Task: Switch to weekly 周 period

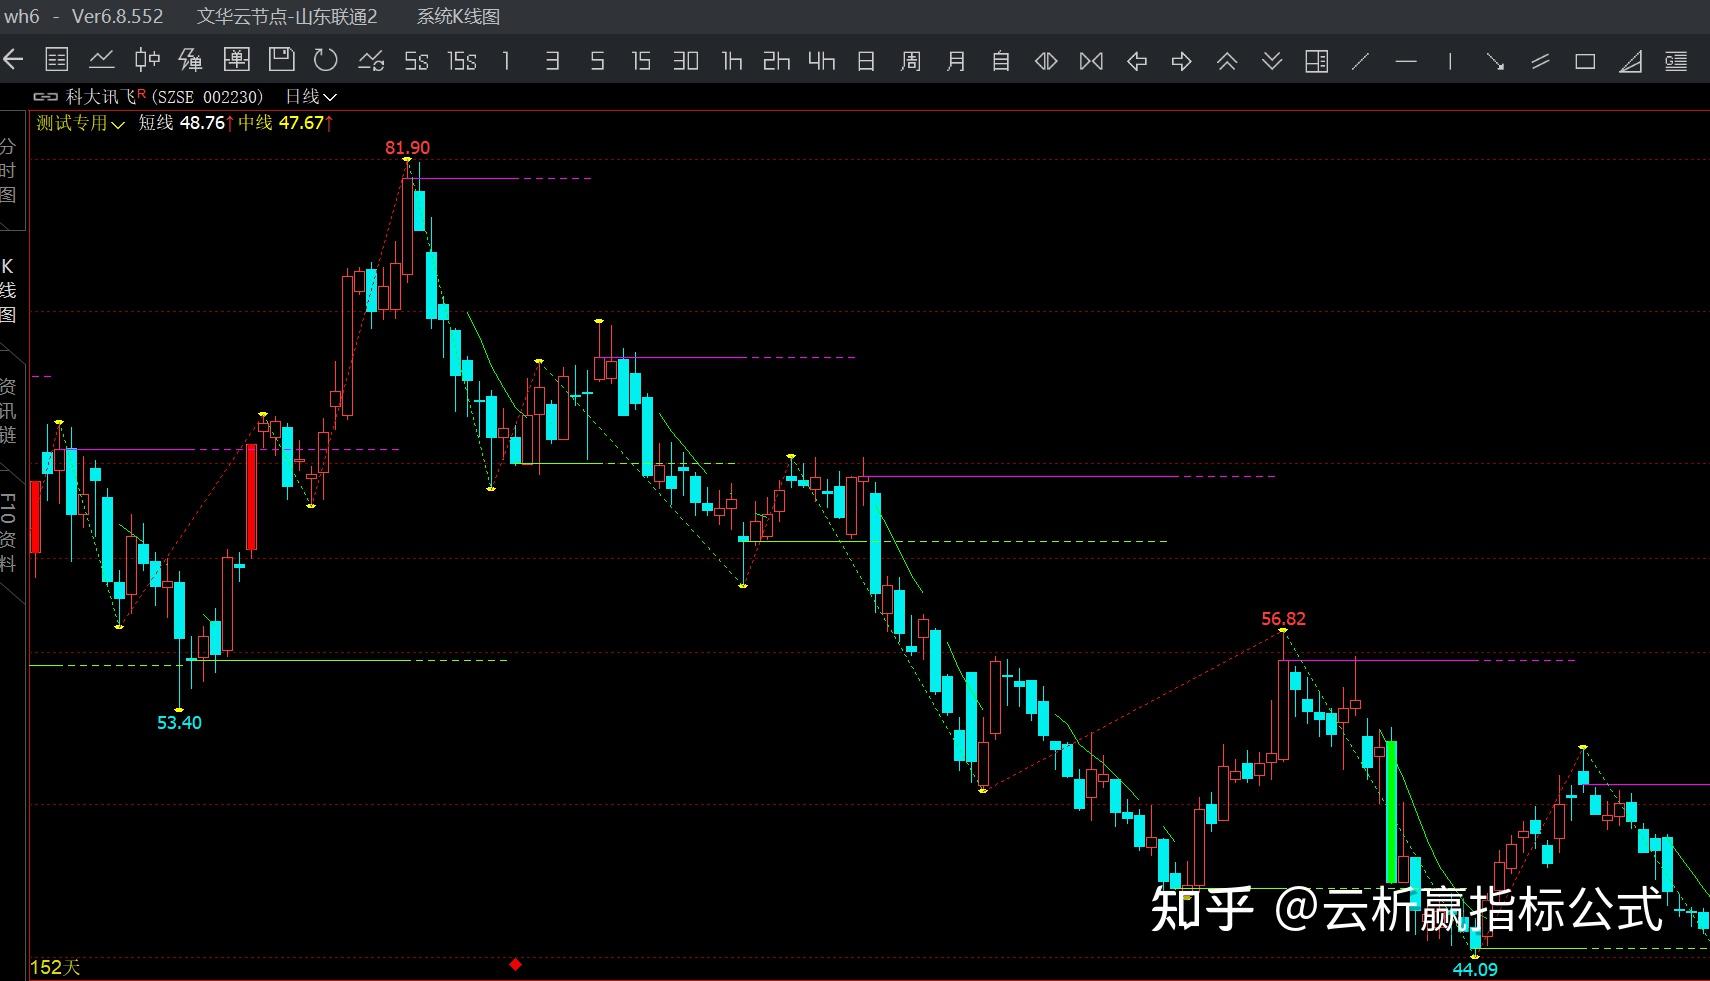Action: 910,61
